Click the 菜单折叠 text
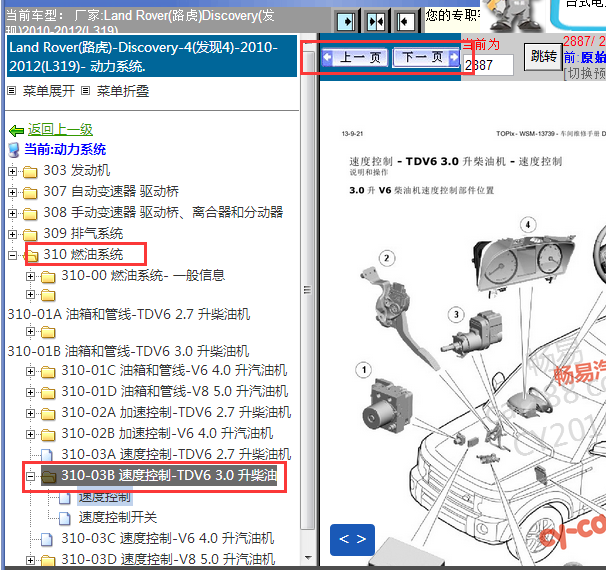The width and height of the screenshot is (606, 570). click(123, 91)
